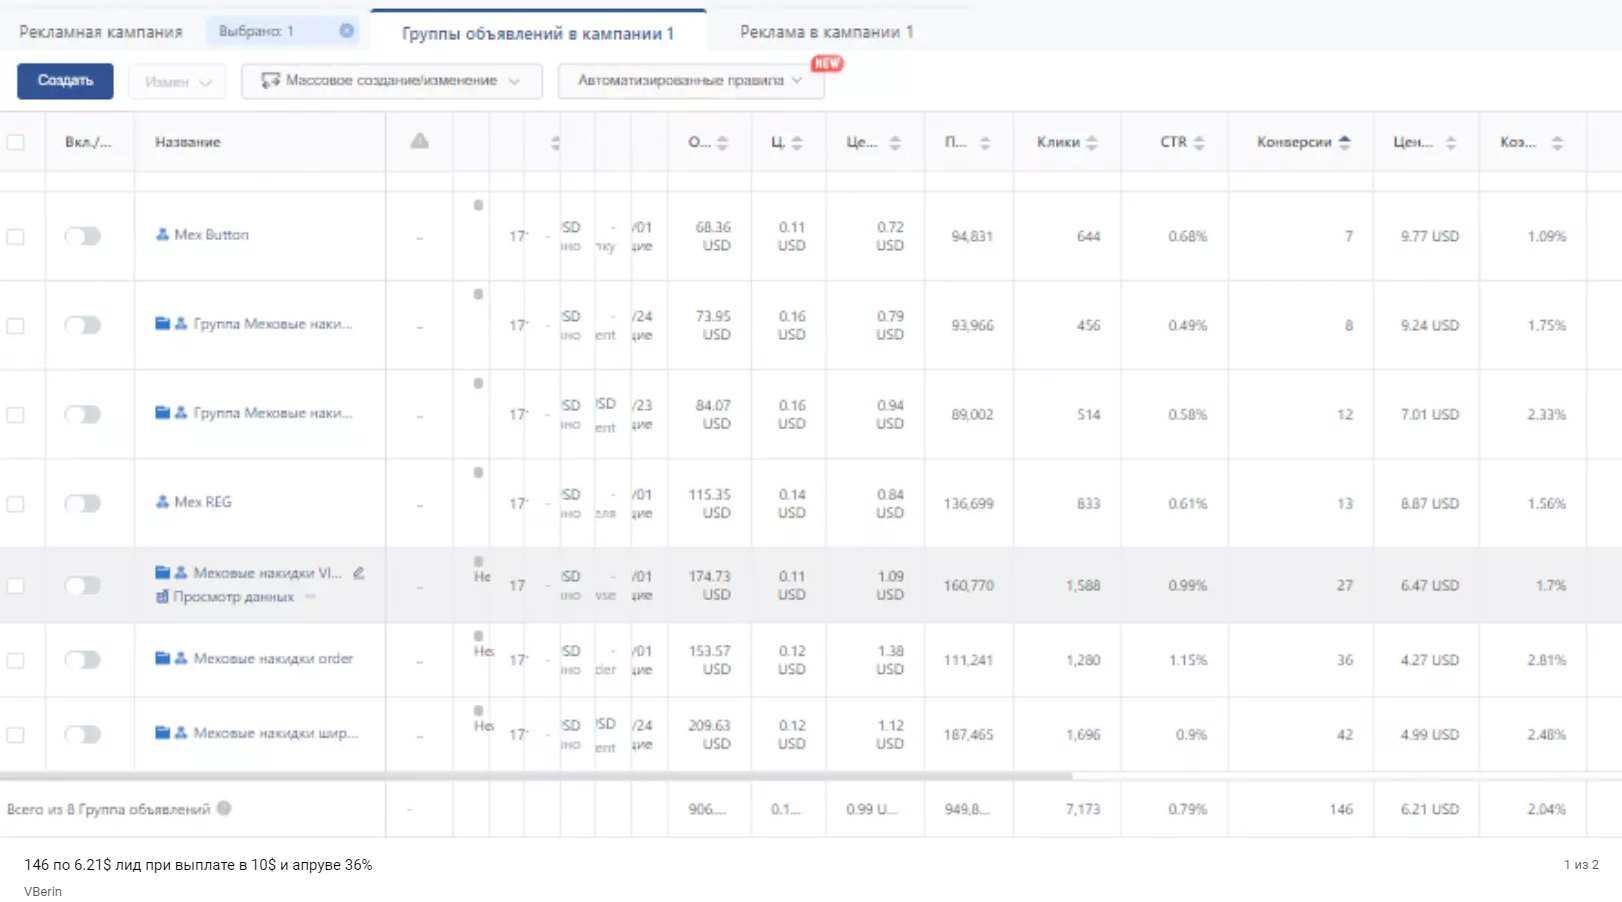1622x902 pixels.
Task: Toggle Меховые накидки VI... ad group switch
Action: point(83,585)
